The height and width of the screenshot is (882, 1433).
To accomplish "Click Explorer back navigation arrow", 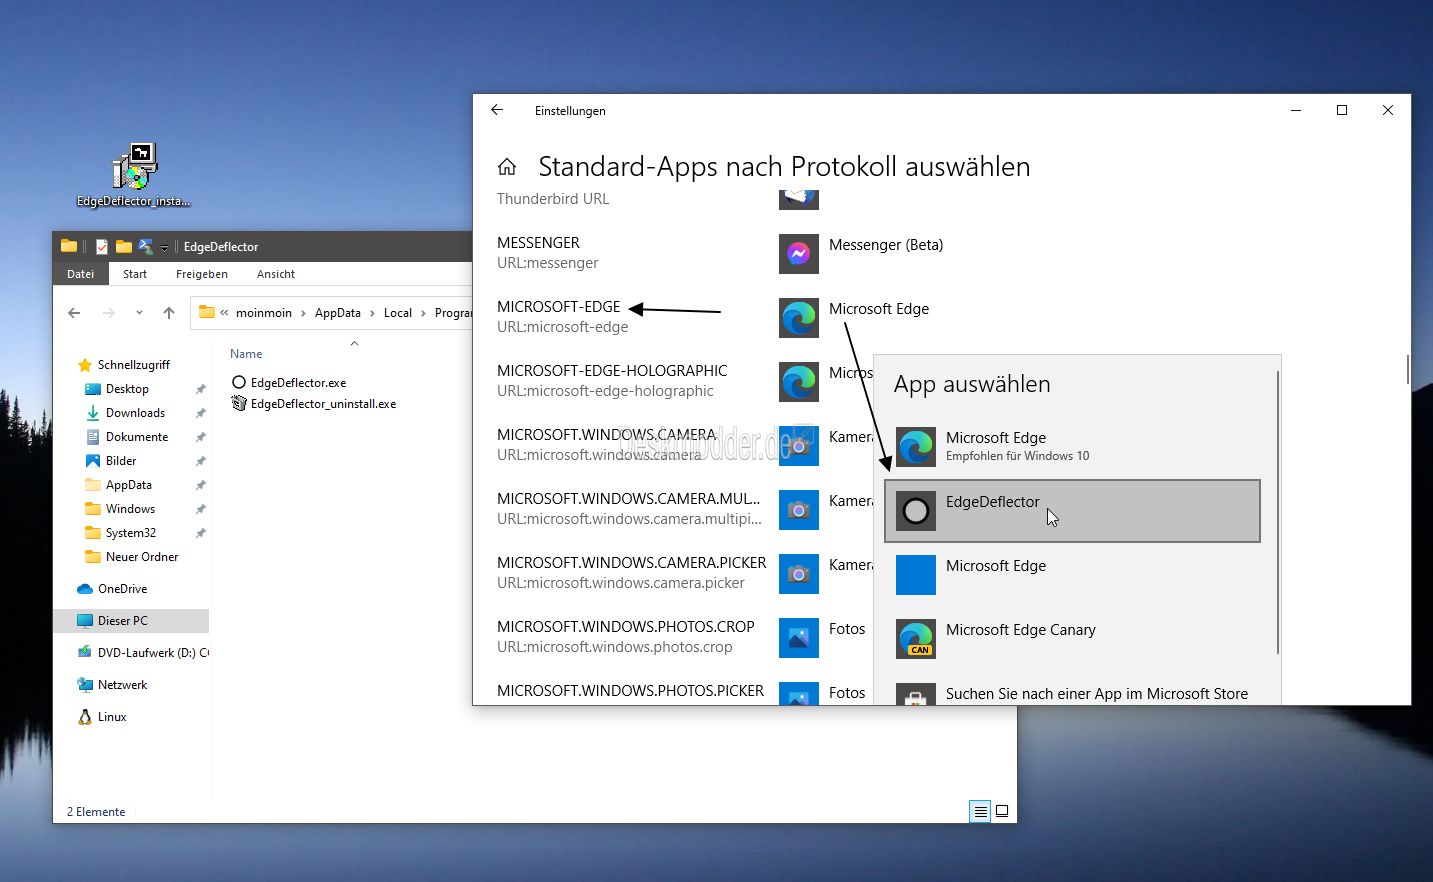I will point(74,313).
